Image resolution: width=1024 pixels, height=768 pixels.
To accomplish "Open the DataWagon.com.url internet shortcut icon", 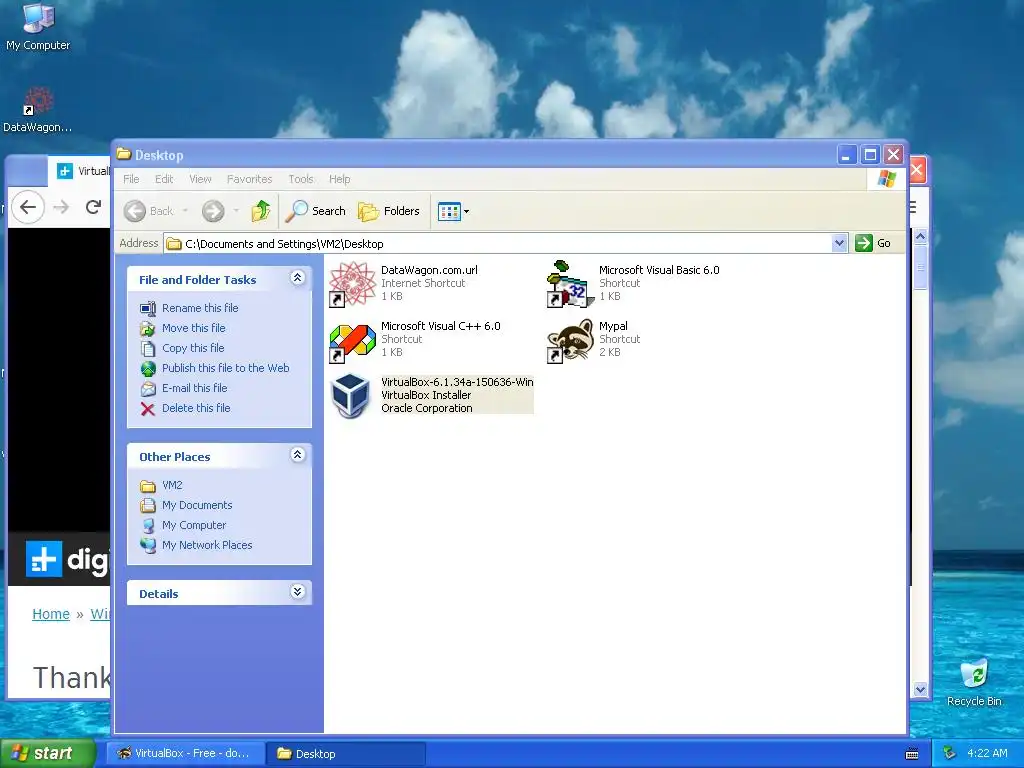I will [352, 284].
